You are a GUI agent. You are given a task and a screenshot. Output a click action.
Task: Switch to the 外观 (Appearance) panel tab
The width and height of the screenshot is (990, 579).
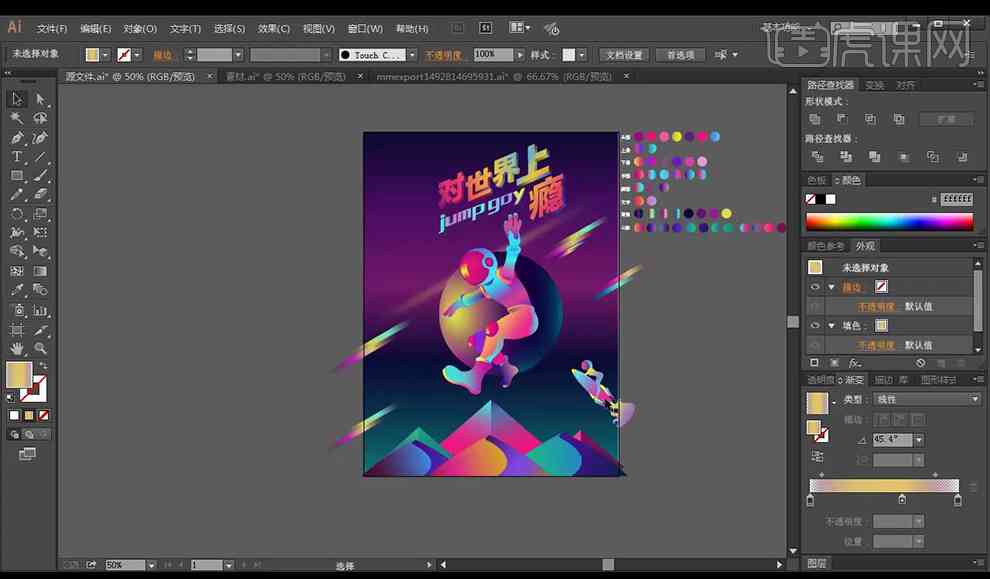click(865, 246)
